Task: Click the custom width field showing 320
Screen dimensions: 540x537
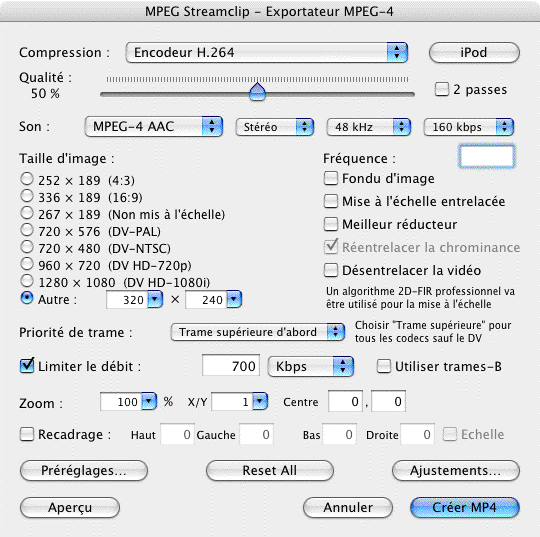Action: tap(127, 300)
